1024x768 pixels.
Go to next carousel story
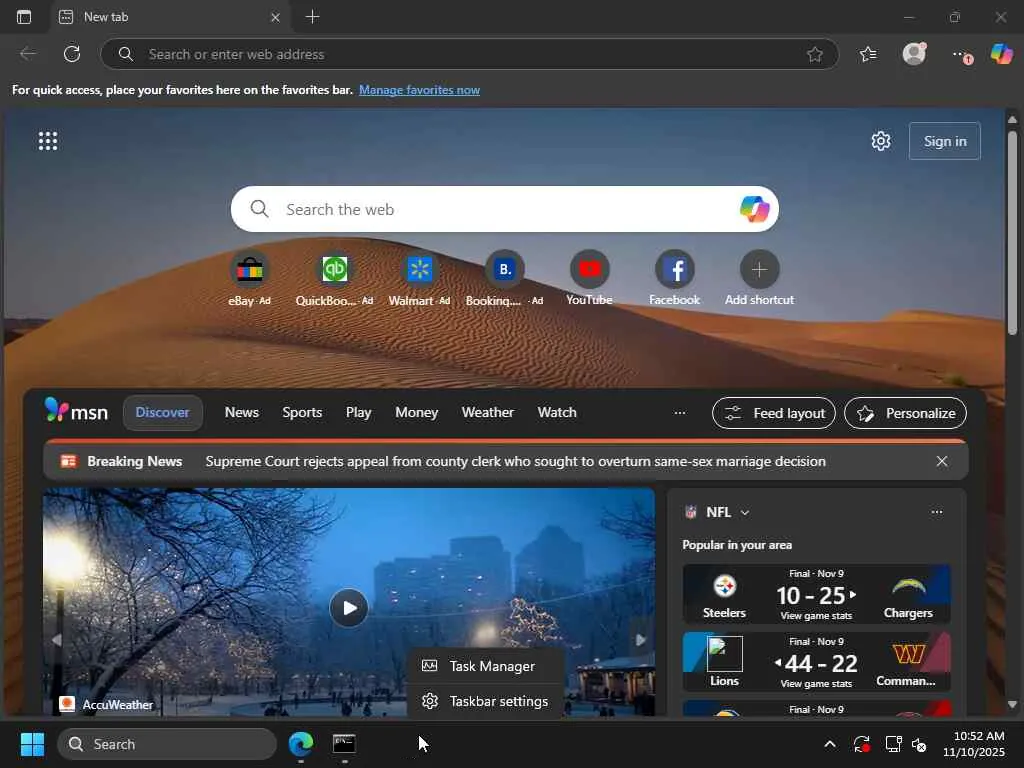coord(641,640)
